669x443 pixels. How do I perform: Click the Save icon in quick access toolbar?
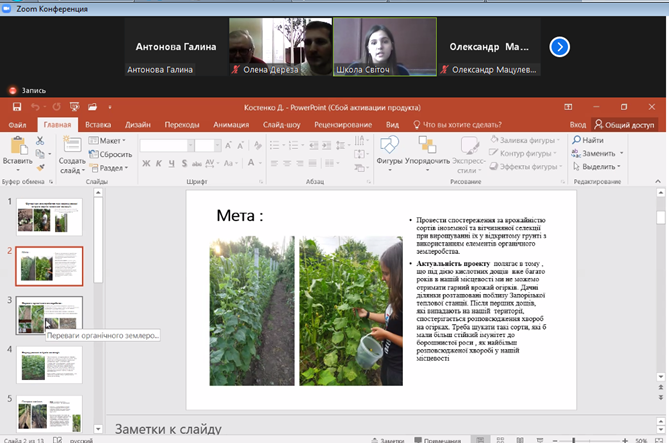16,107
